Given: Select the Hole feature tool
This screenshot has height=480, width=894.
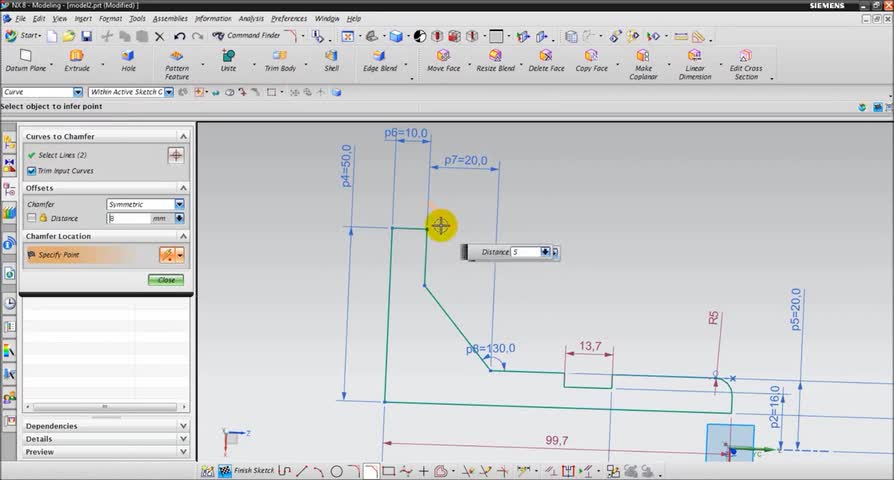Looking at the screenshot, I should tap(128, 60).
